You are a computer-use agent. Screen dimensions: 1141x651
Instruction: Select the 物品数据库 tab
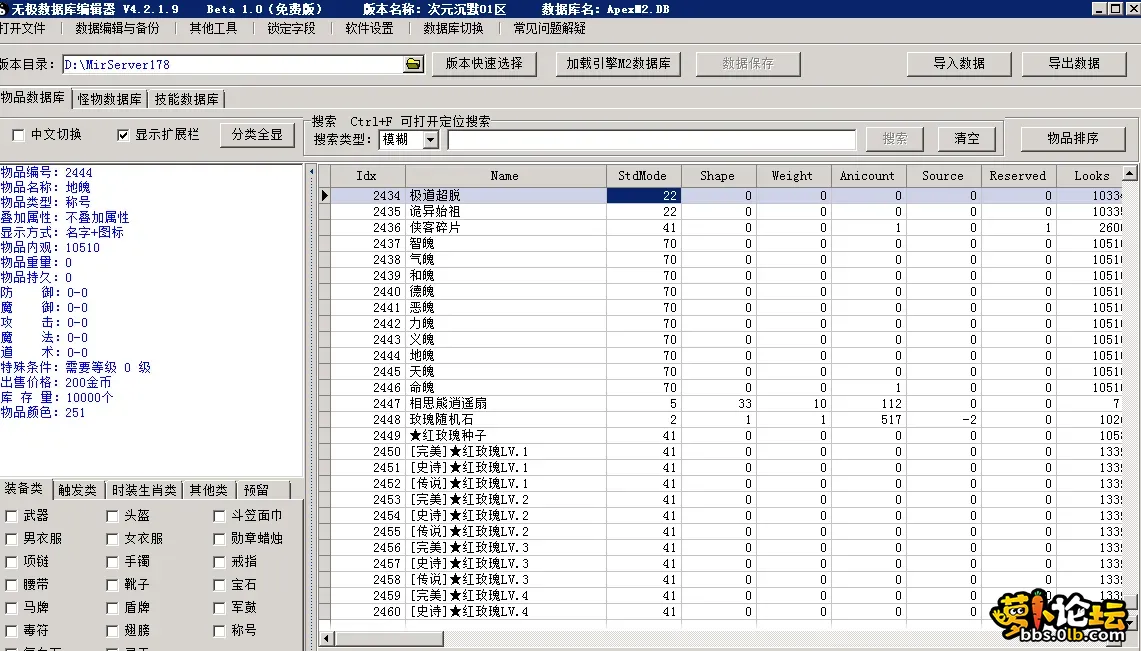[x=33, y=97]
